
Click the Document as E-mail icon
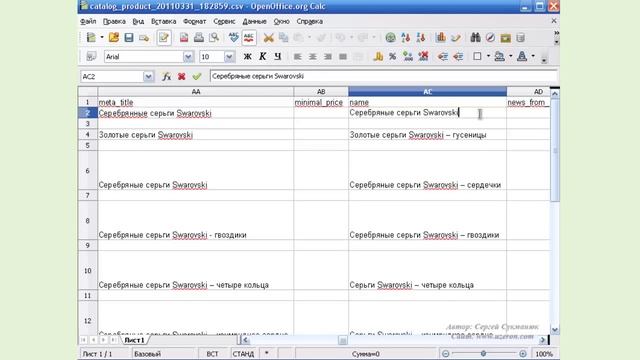pyautogui.click(x=144, y=38)
